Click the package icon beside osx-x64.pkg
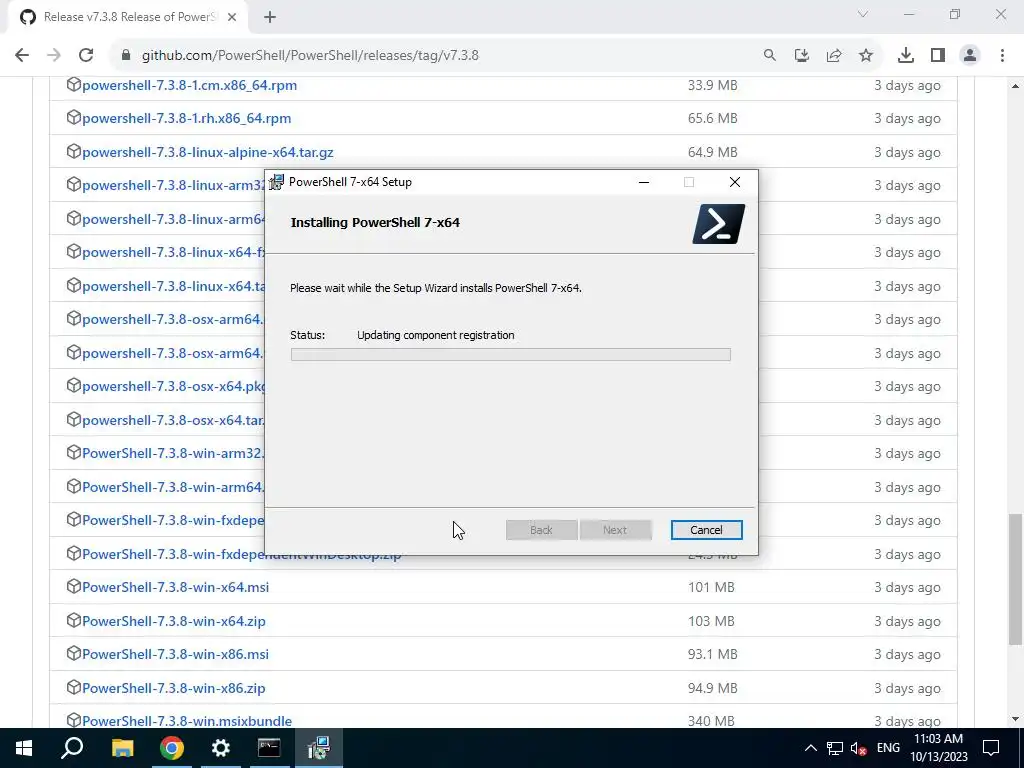 coord(74,385)
